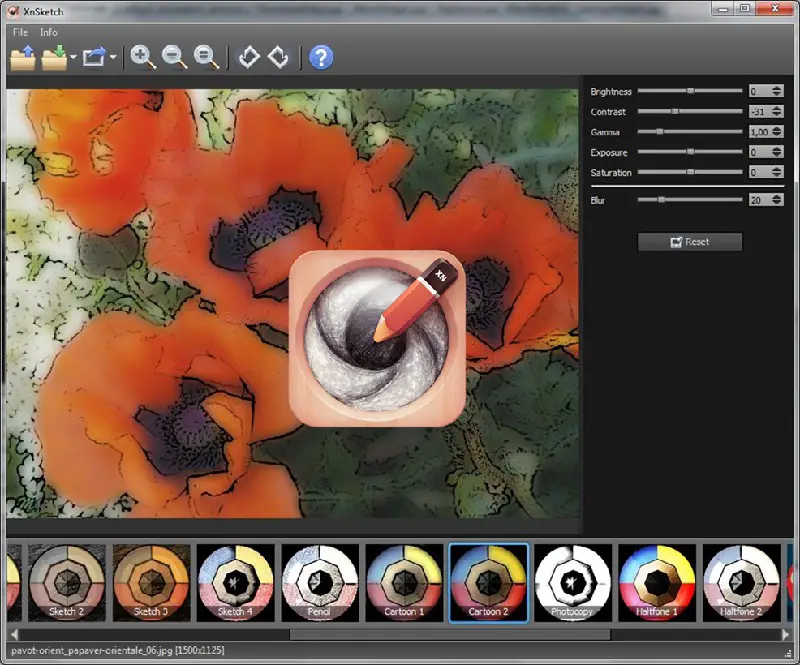Open the Info menu
Viewport: 800px width, 665px height.
coord(49,32)
